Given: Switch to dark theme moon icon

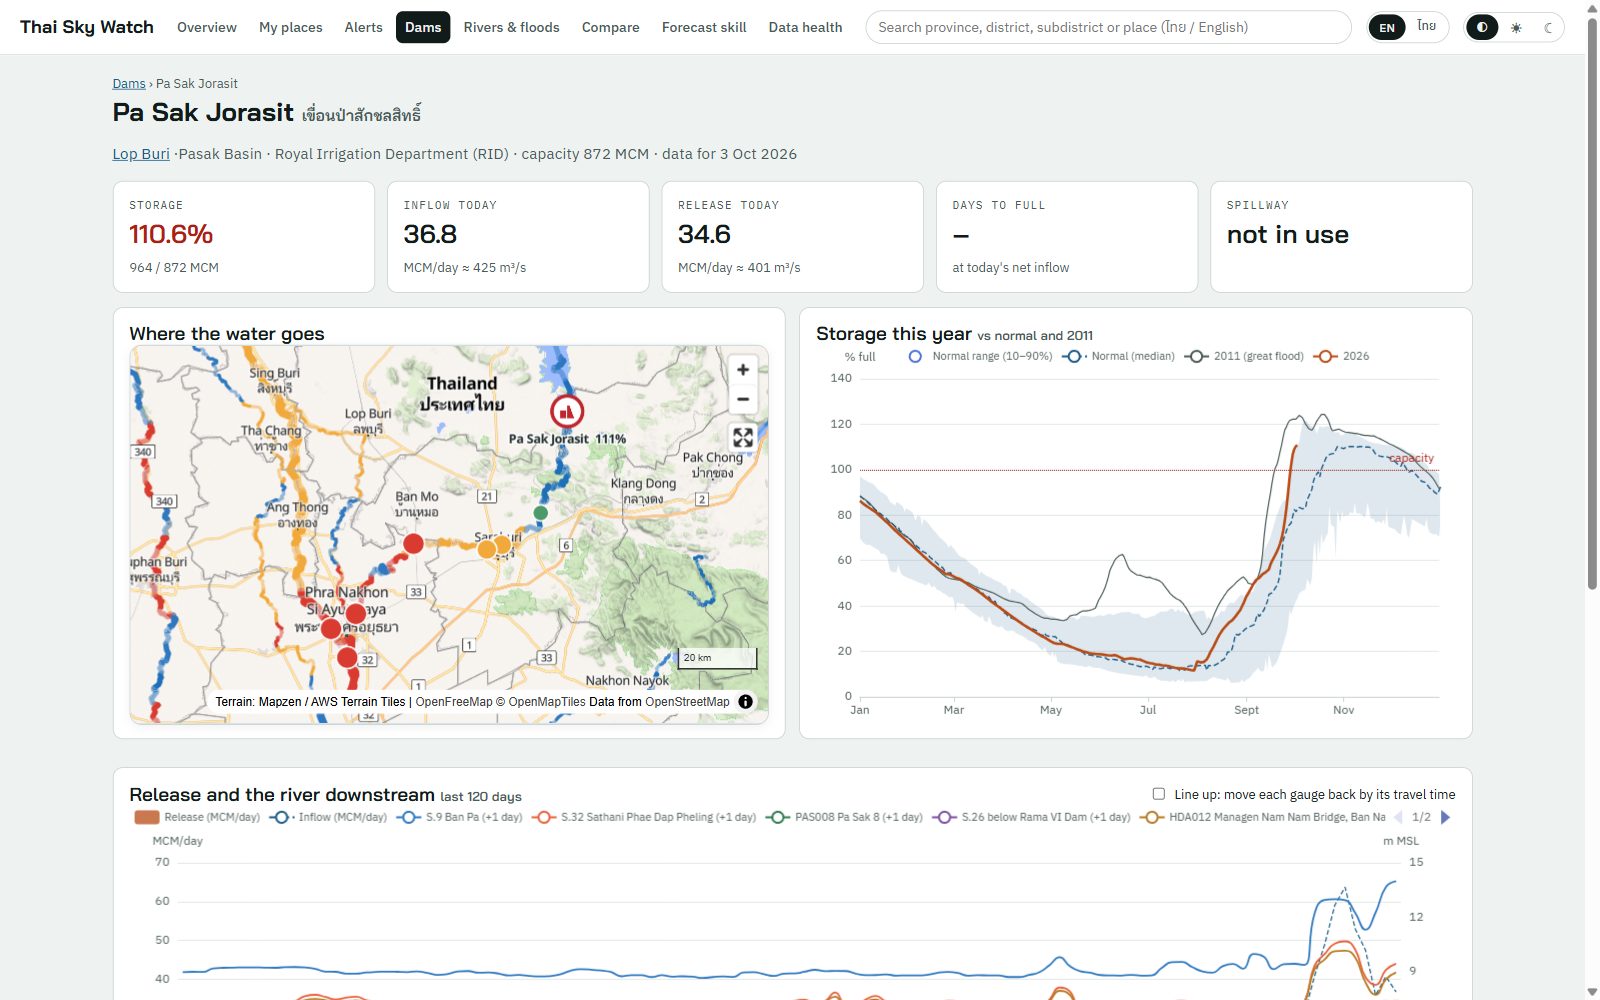Looking at the screenshot, I should click(x=1548, y=27).
